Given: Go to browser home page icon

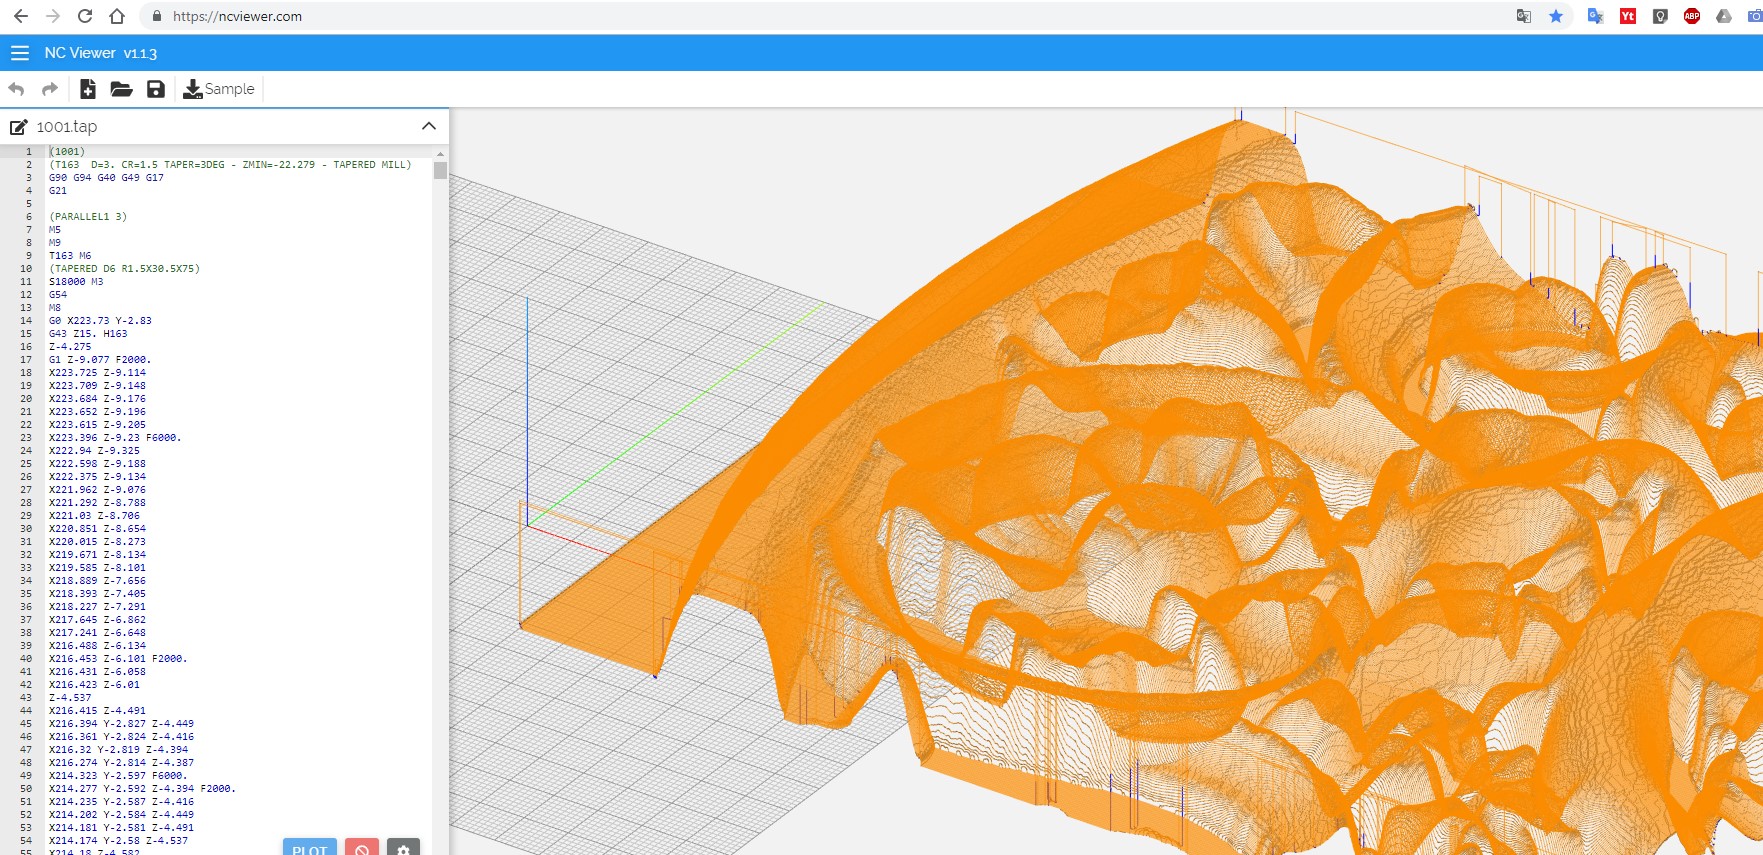Looking at the screenshot, I should click(117, 16).
